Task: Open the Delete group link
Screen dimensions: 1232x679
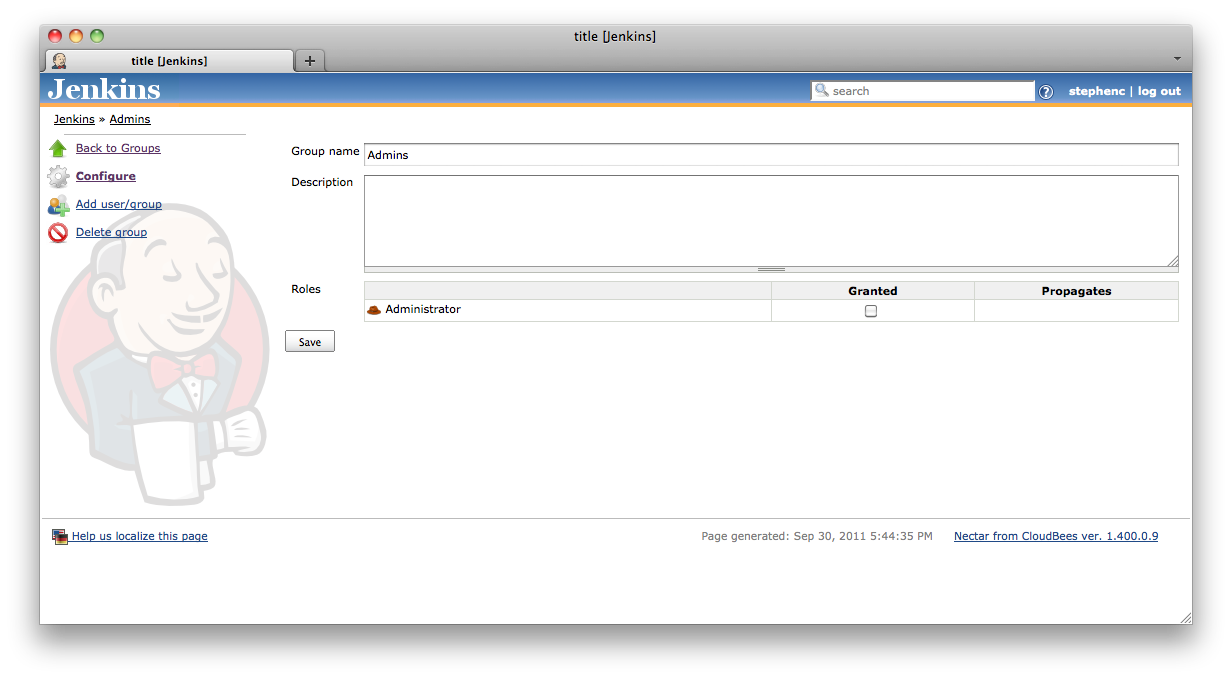Action: coord(111,232)
